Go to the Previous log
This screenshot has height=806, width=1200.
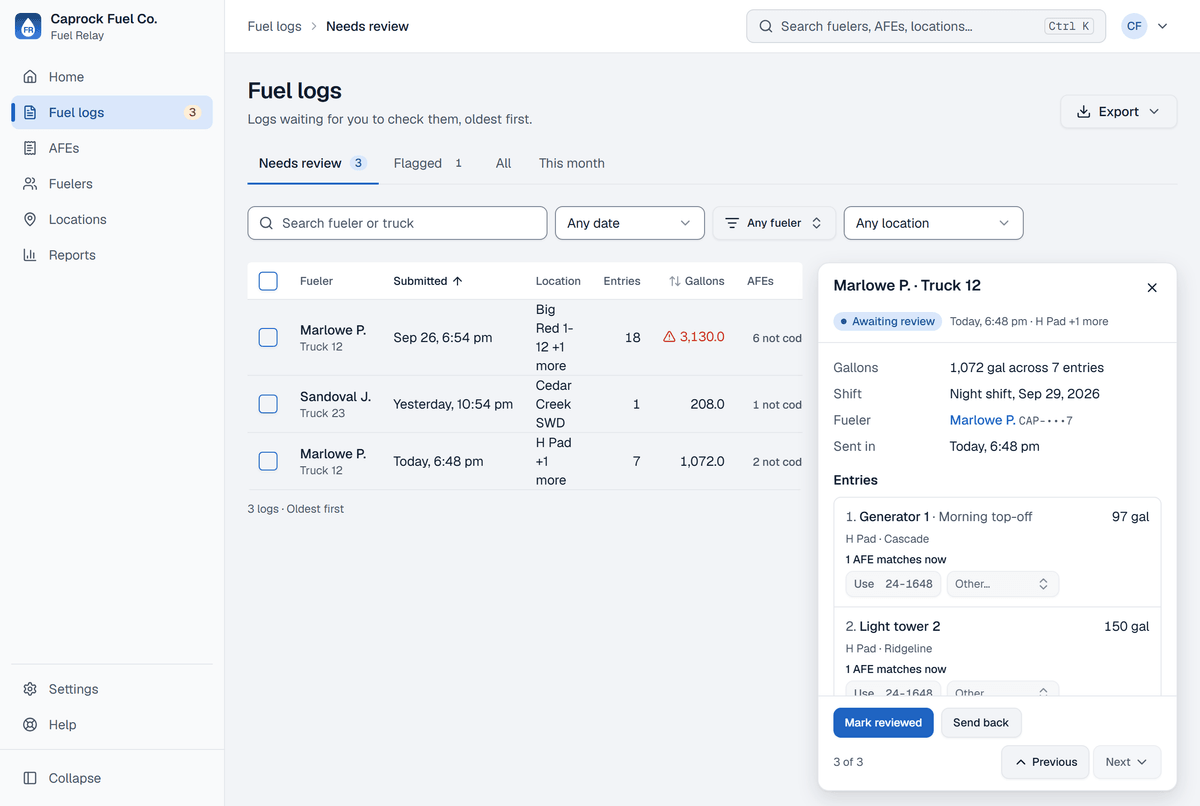click(1046, 762)
